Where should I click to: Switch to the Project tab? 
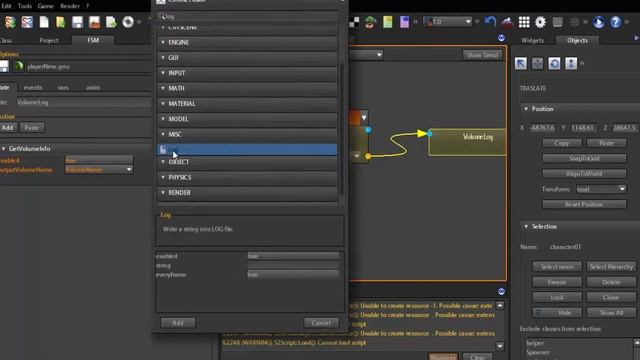[x=49, y=40]
